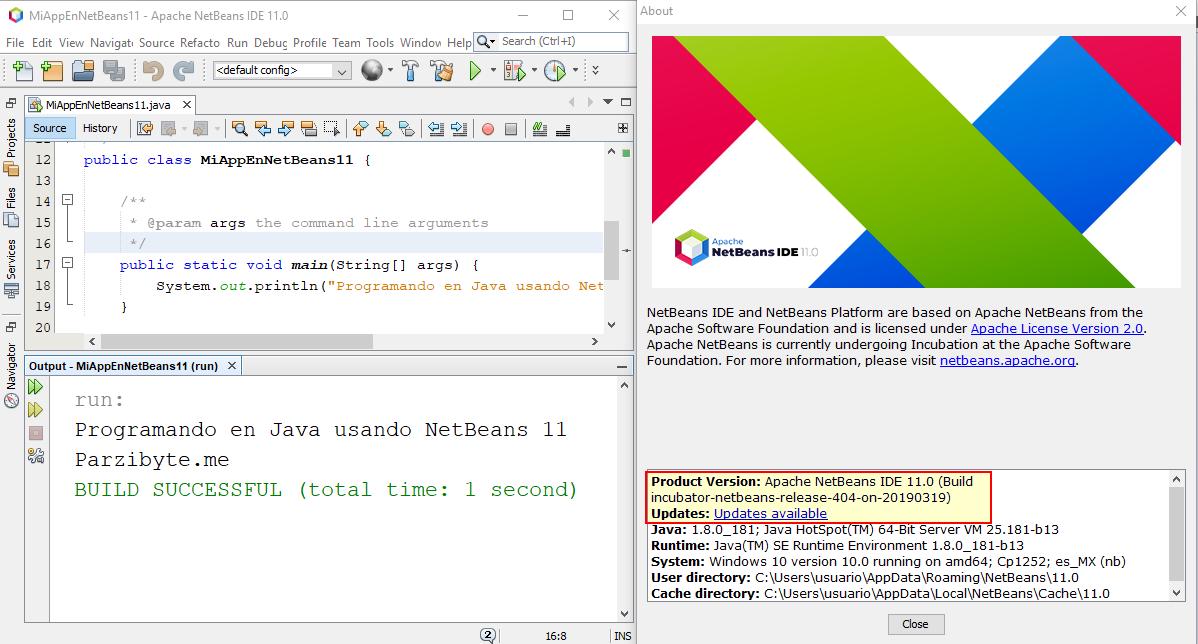Open the document list dropdown arrow

(608, 102)
